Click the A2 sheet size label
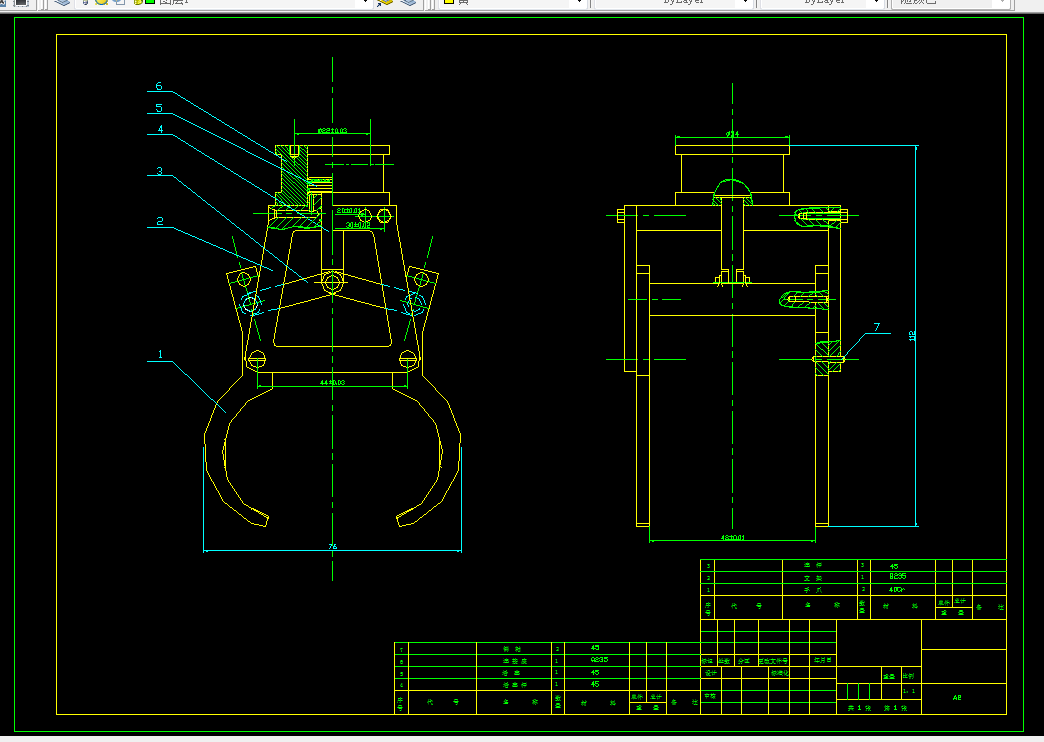The image size is (1044, 742). (x=957, y=698)
